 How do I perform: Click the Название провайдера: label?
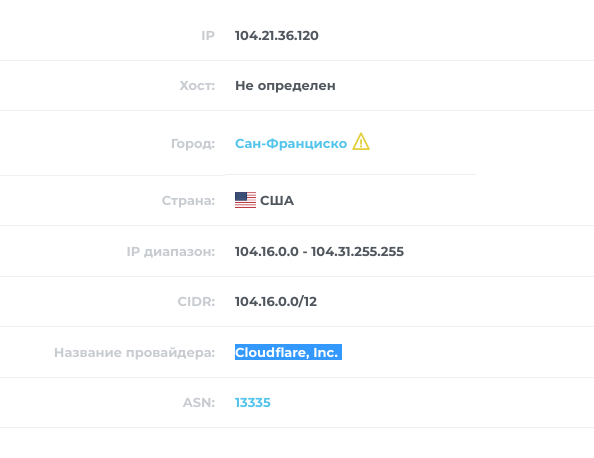[134, 352]
